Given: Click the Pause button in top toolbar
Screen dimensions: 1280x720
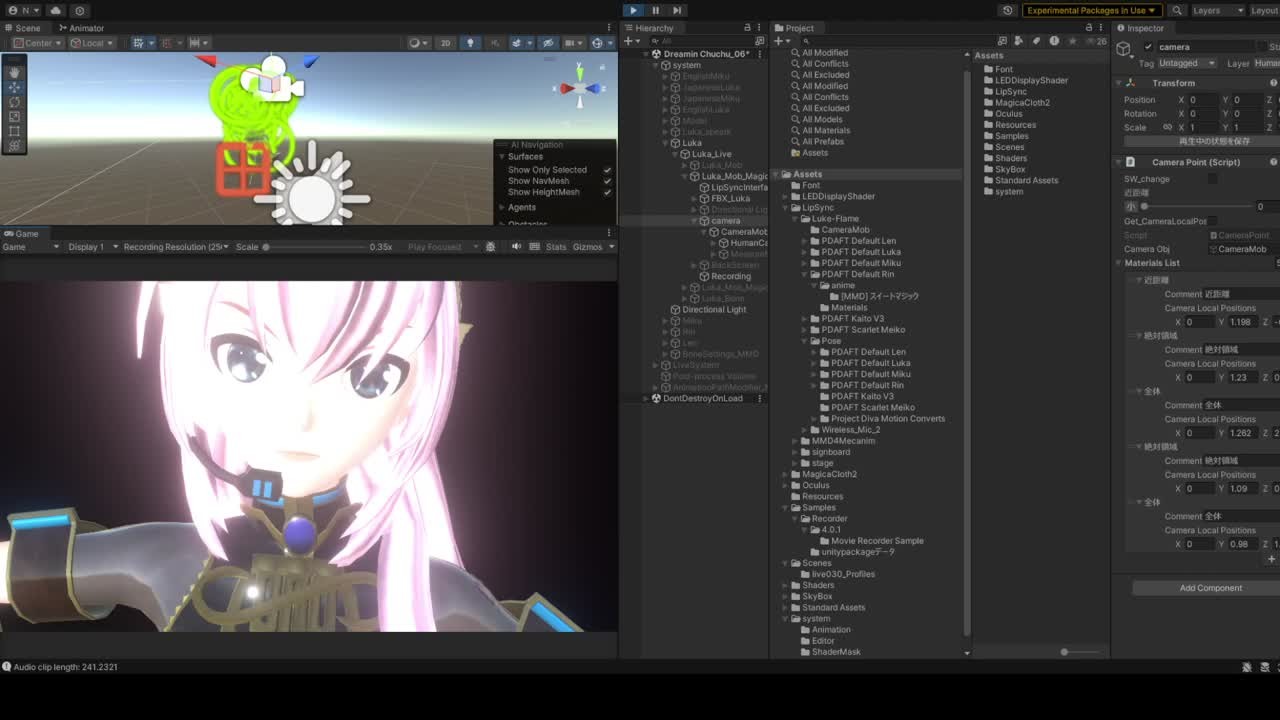Looking at the screenshot, I should coord(655,10).
